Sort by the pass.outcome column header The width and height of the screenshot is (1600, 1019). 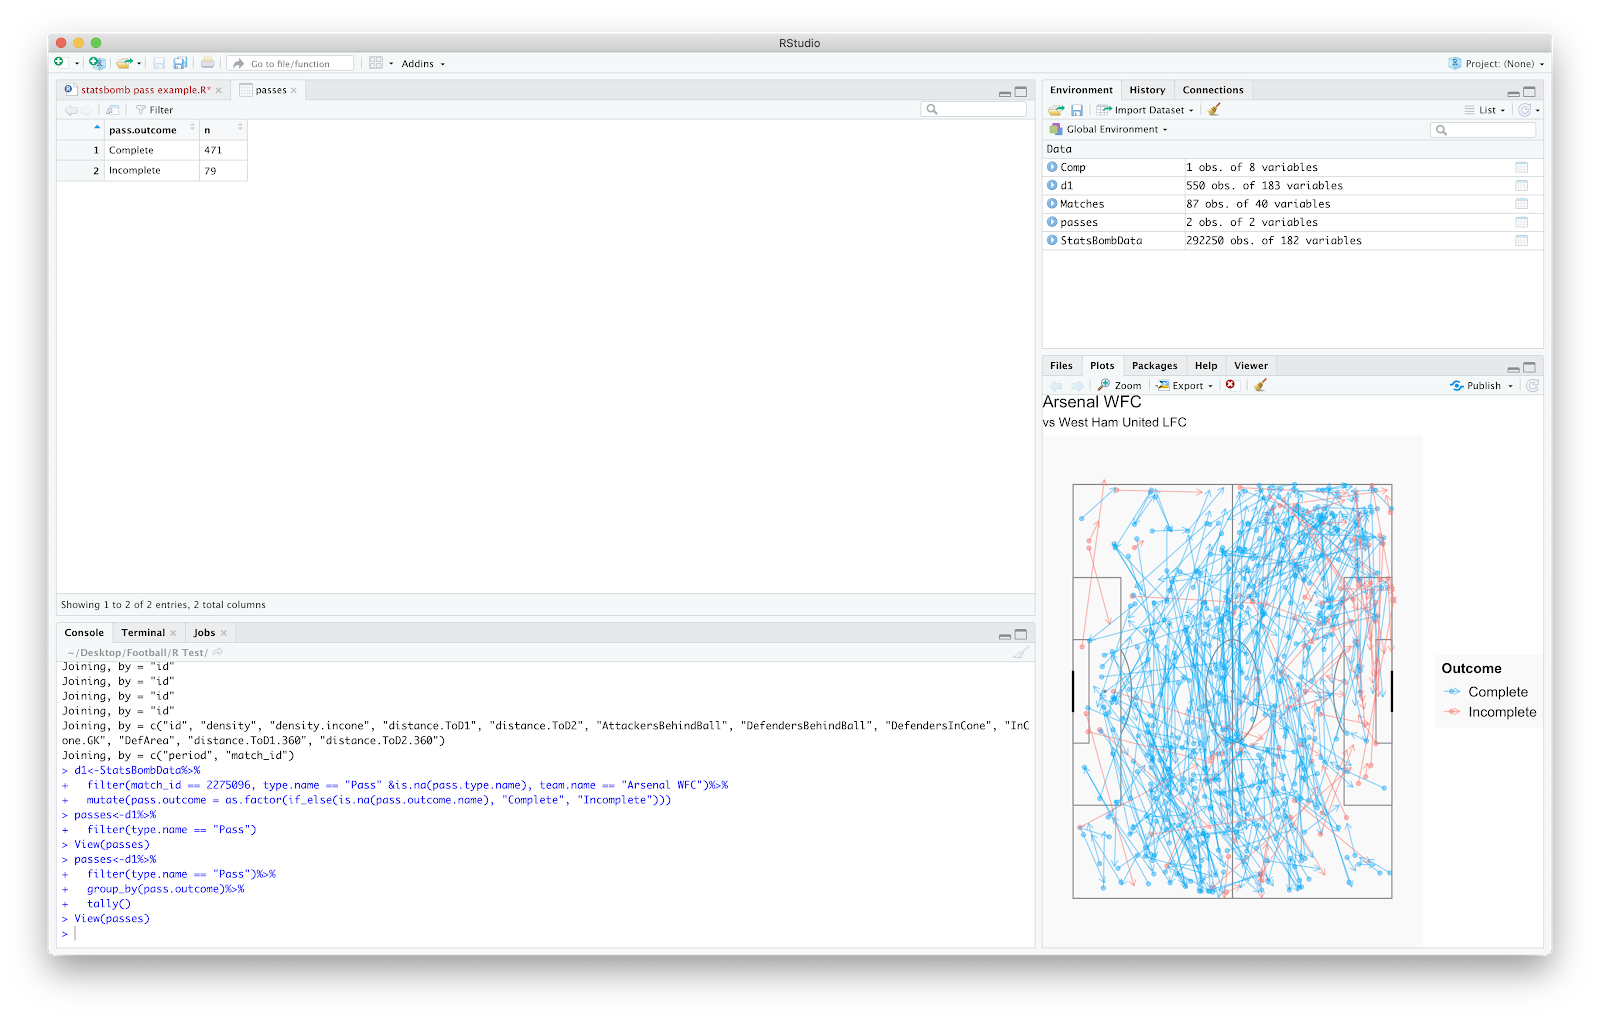coord(152,130)
